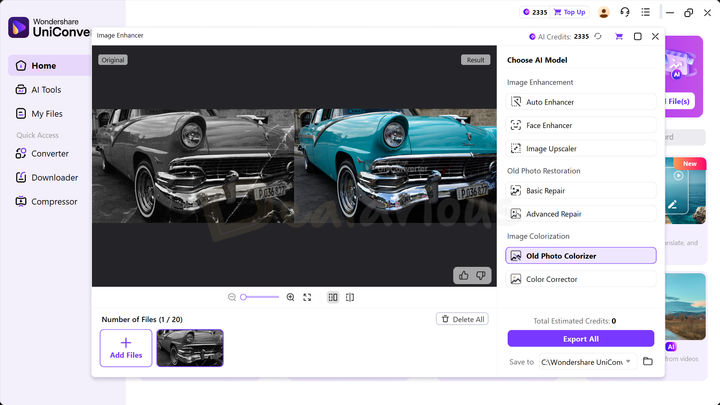Select the Basic Repair model

pyautogui.click(x=581, y=191)
